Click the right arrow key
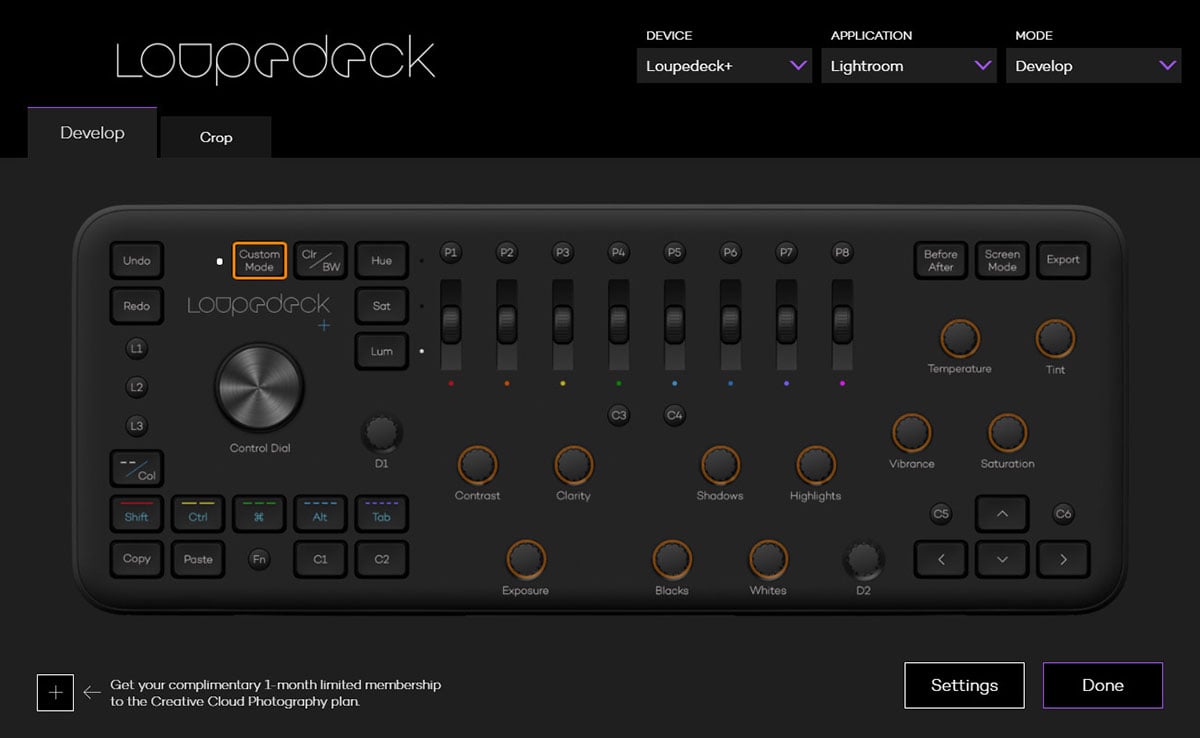 (1063, 560)
